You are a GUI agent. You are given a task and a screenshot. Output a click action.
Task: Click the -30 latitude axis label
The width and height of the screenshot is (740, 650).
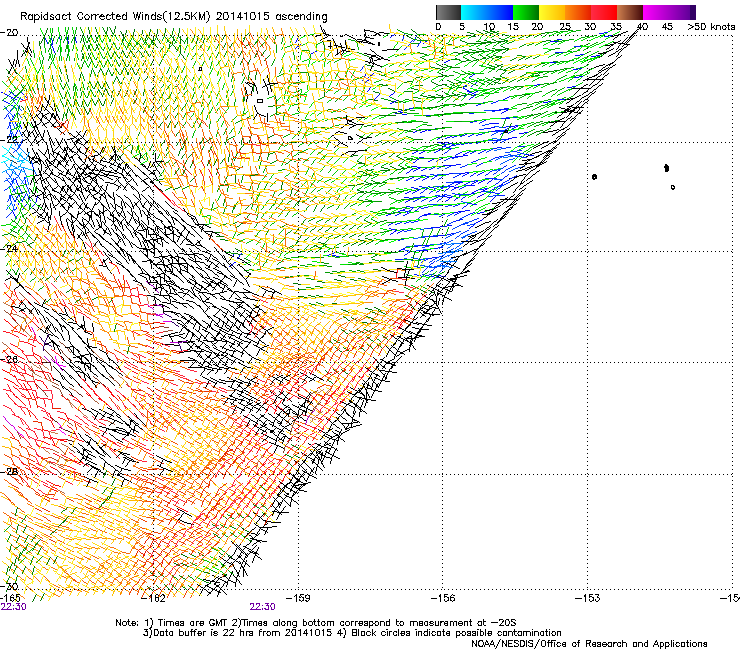click(9, 586)
